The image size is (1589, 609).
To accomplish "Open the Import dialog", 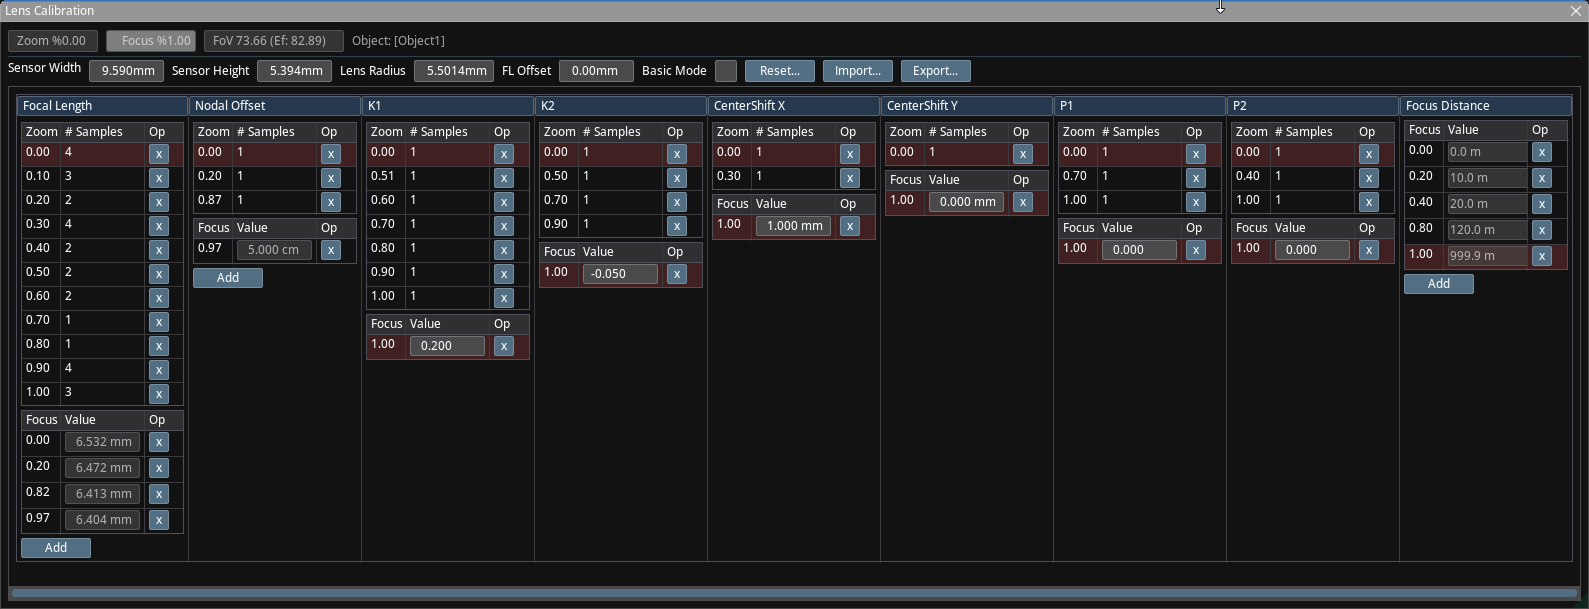I will 857,71.
